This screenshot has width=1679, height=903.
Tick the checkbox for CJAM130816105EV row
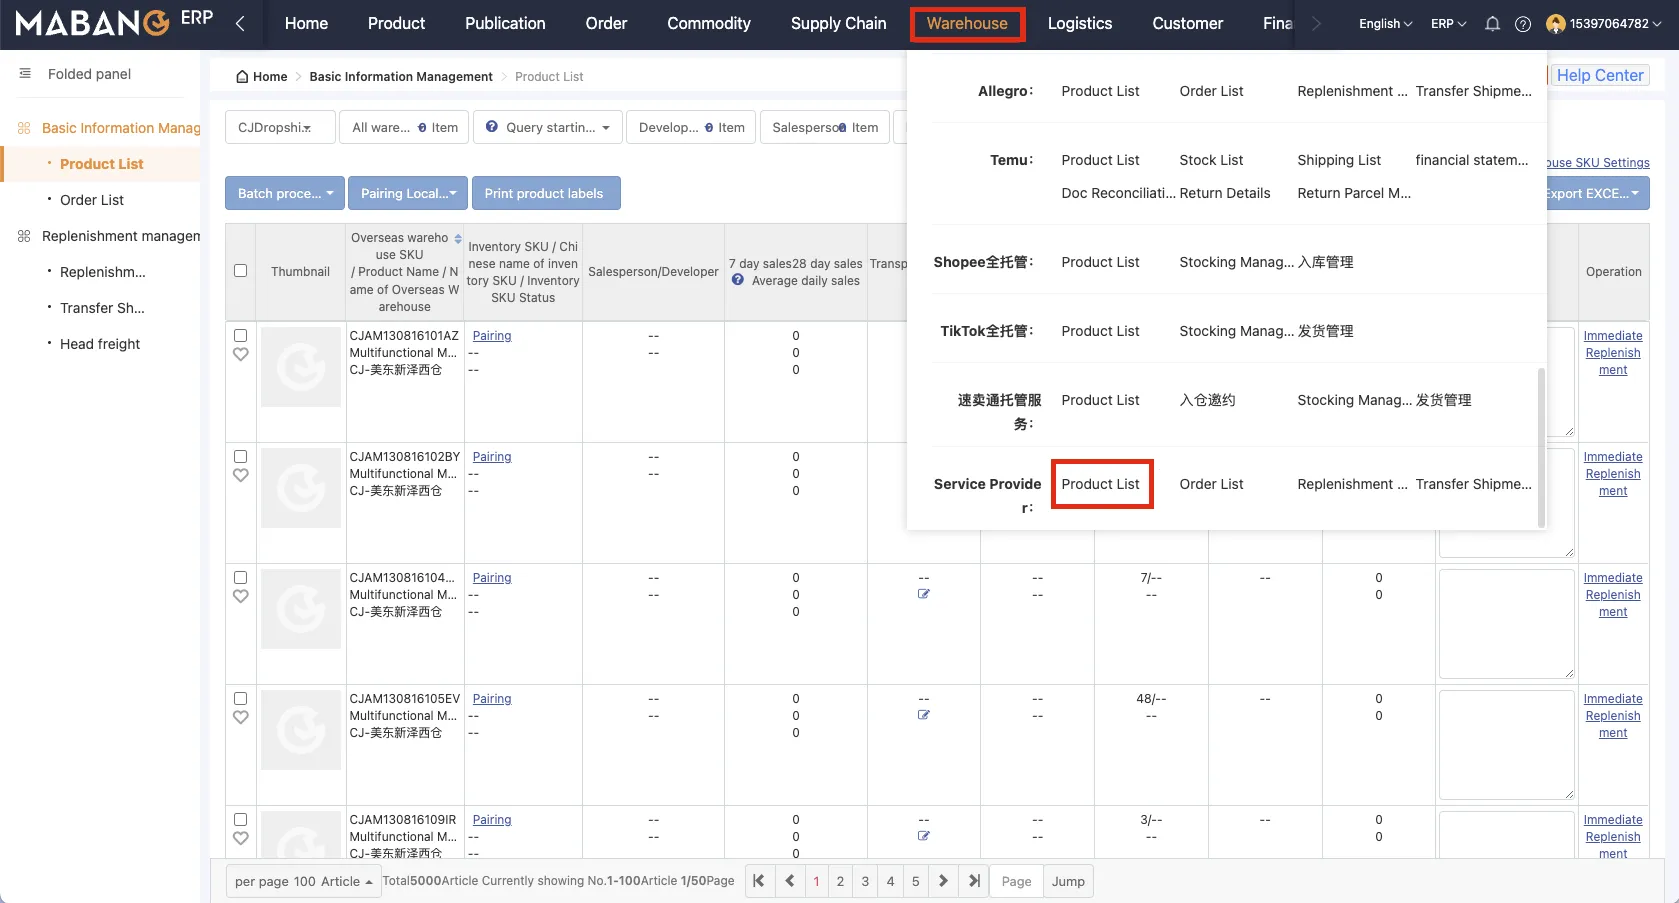point(240,699)
